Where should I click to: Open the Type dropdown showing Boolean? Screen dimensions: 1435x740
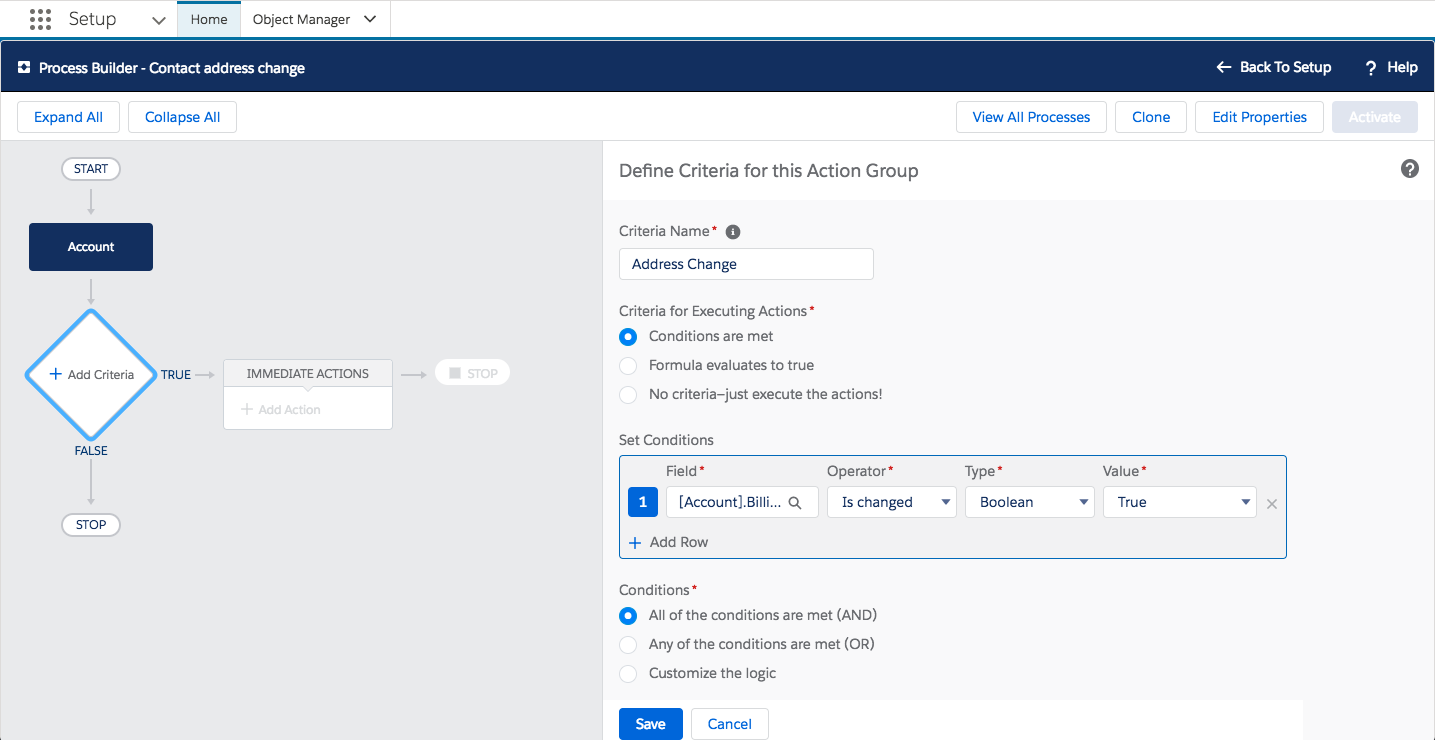1030,502
